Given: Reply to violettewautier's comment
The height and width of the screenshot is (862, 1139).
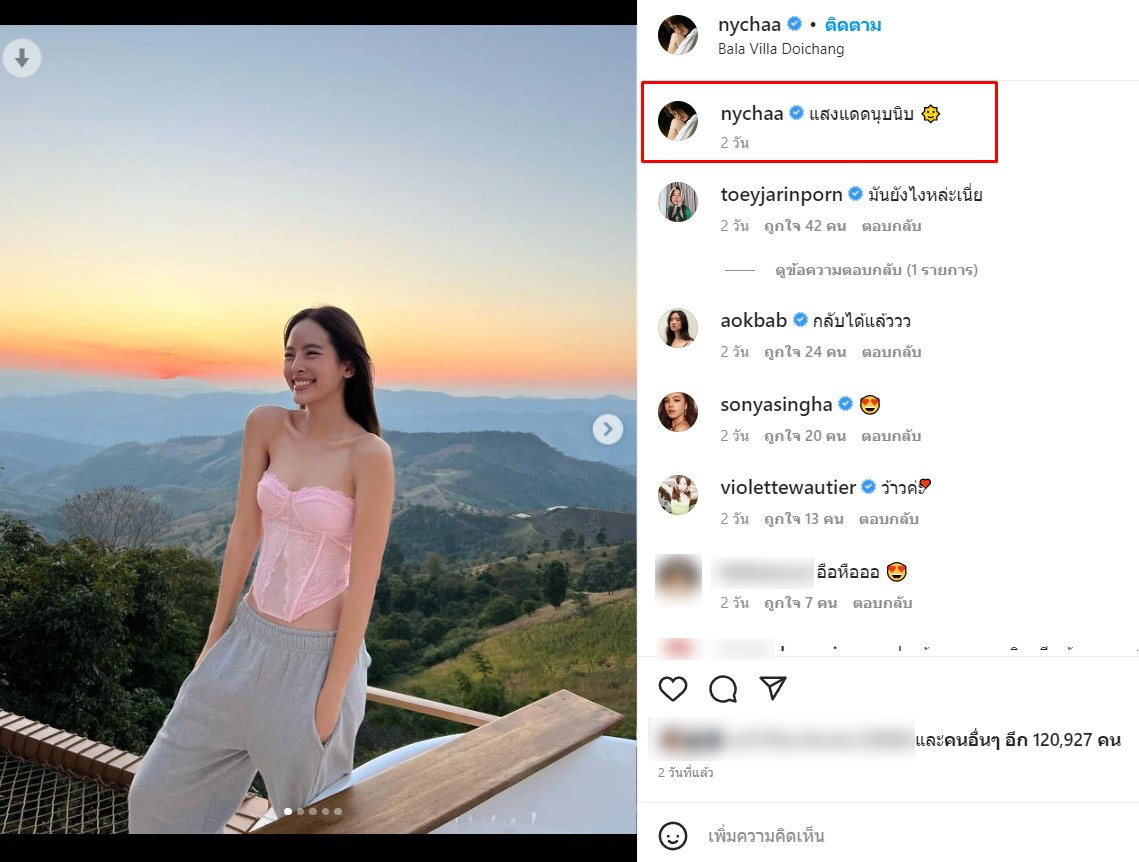Looking at the screenshot, I should 888,519.
